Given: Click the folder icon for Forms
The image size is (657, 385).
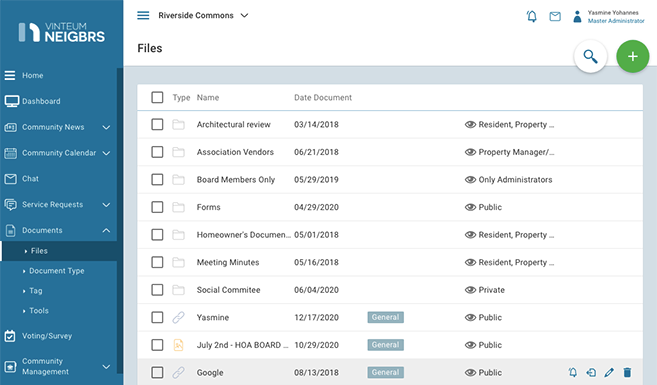Looking at the screenshot, I should pyautogui.click(x=178, y=207).
